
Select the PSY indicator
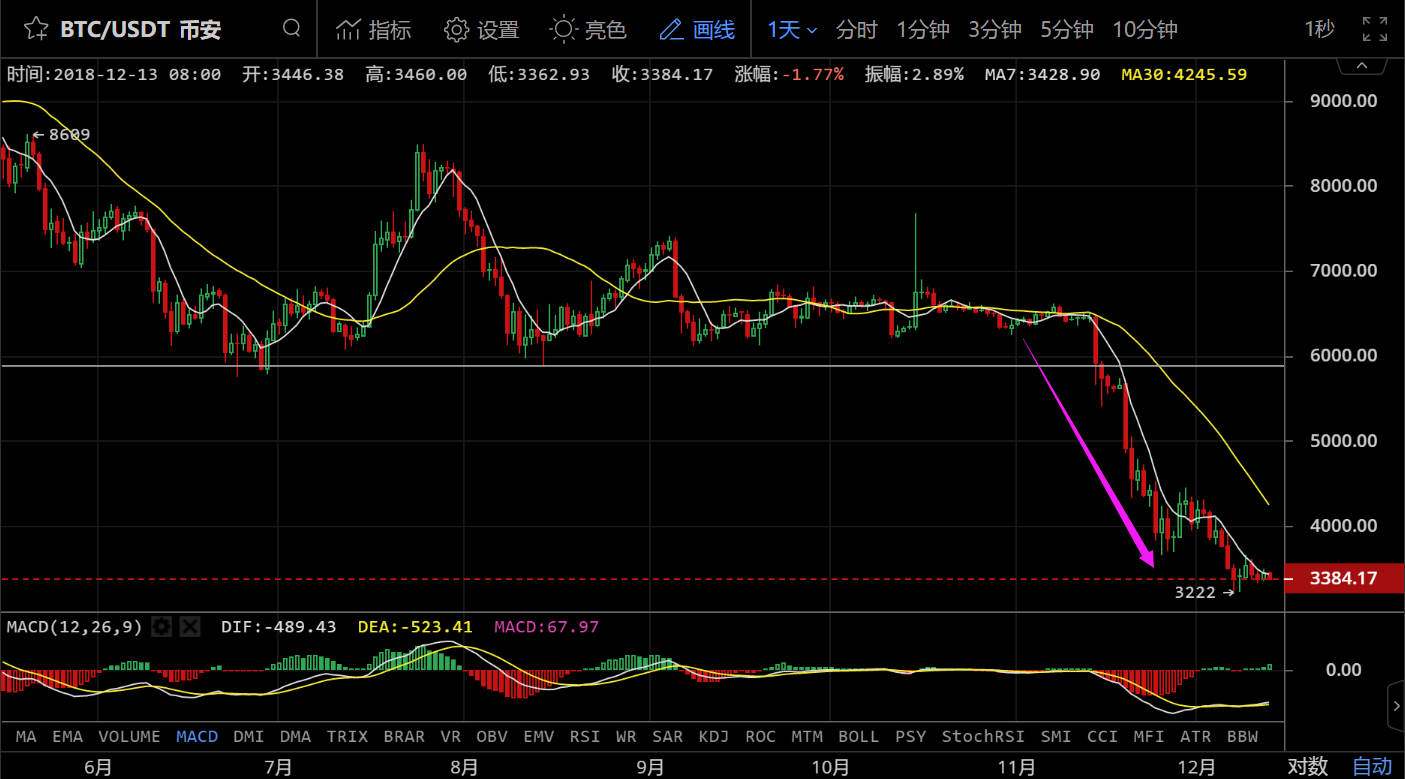coord(910,737)
